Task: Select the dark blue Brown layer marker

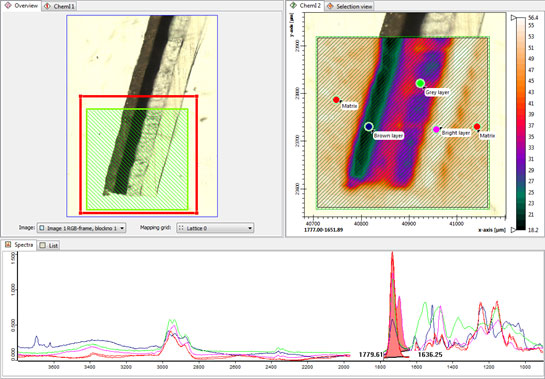Action: pyautogui.click(x=369, y=127)
